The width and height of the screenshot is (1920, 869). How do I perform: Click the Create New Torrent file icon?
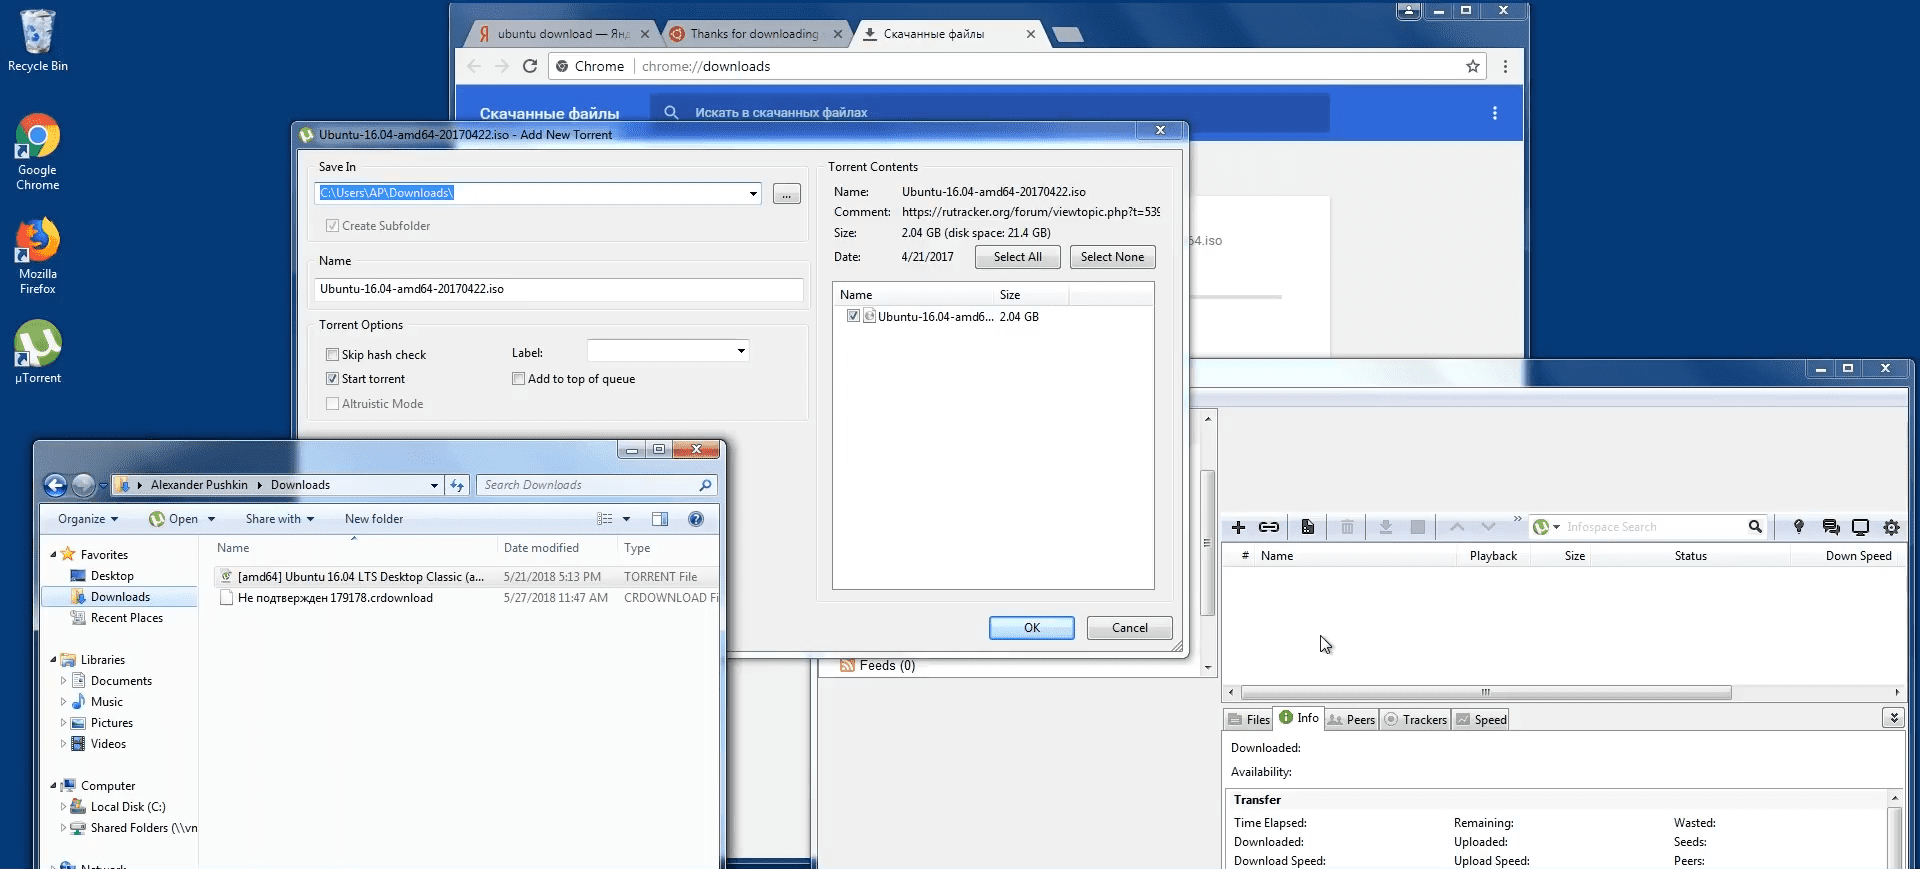coord(1307,527)
